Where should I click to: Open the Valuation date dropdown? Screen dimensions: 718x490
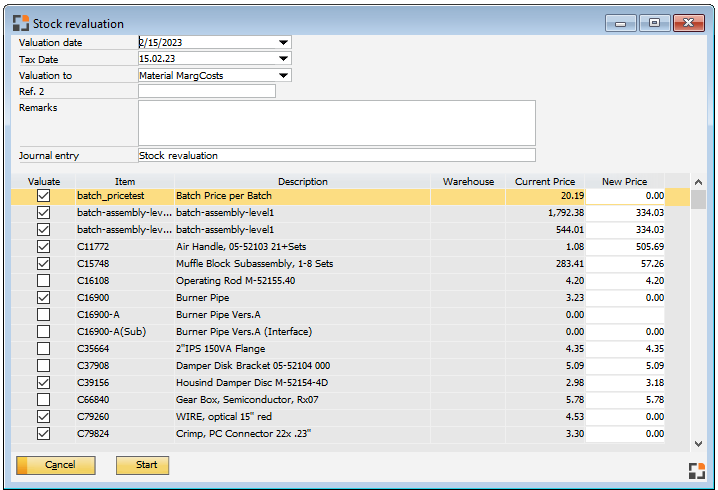(x=284, y=43)
